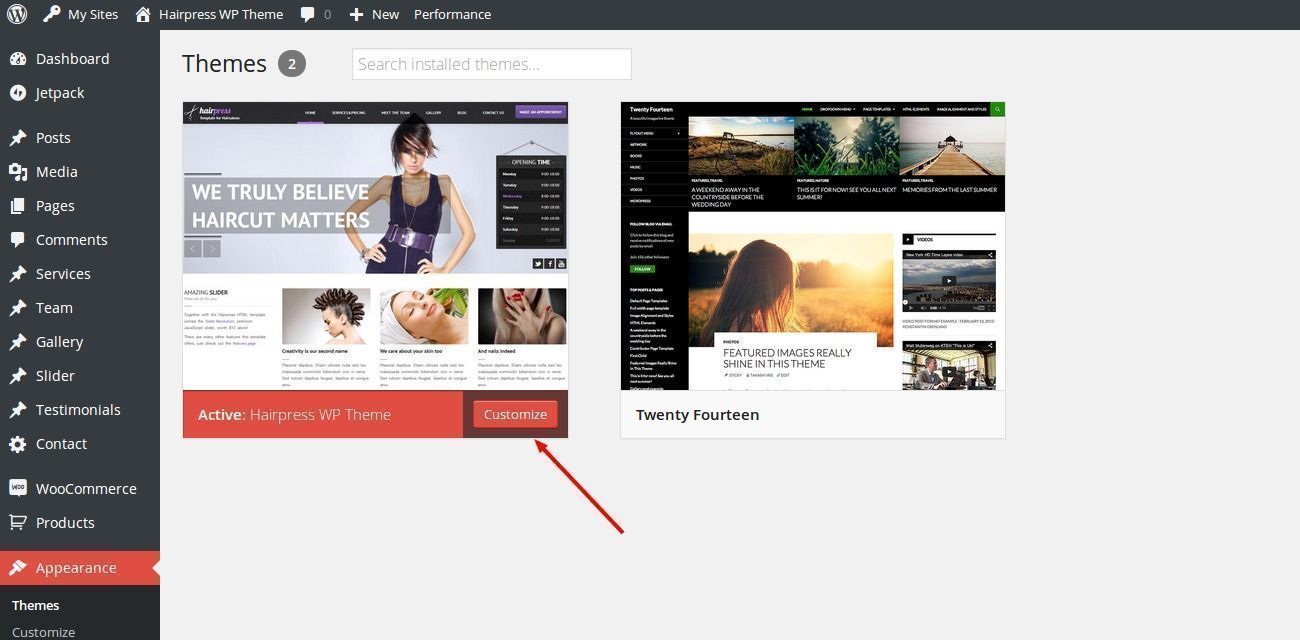Open the Posts menu label

click(53, 138)
